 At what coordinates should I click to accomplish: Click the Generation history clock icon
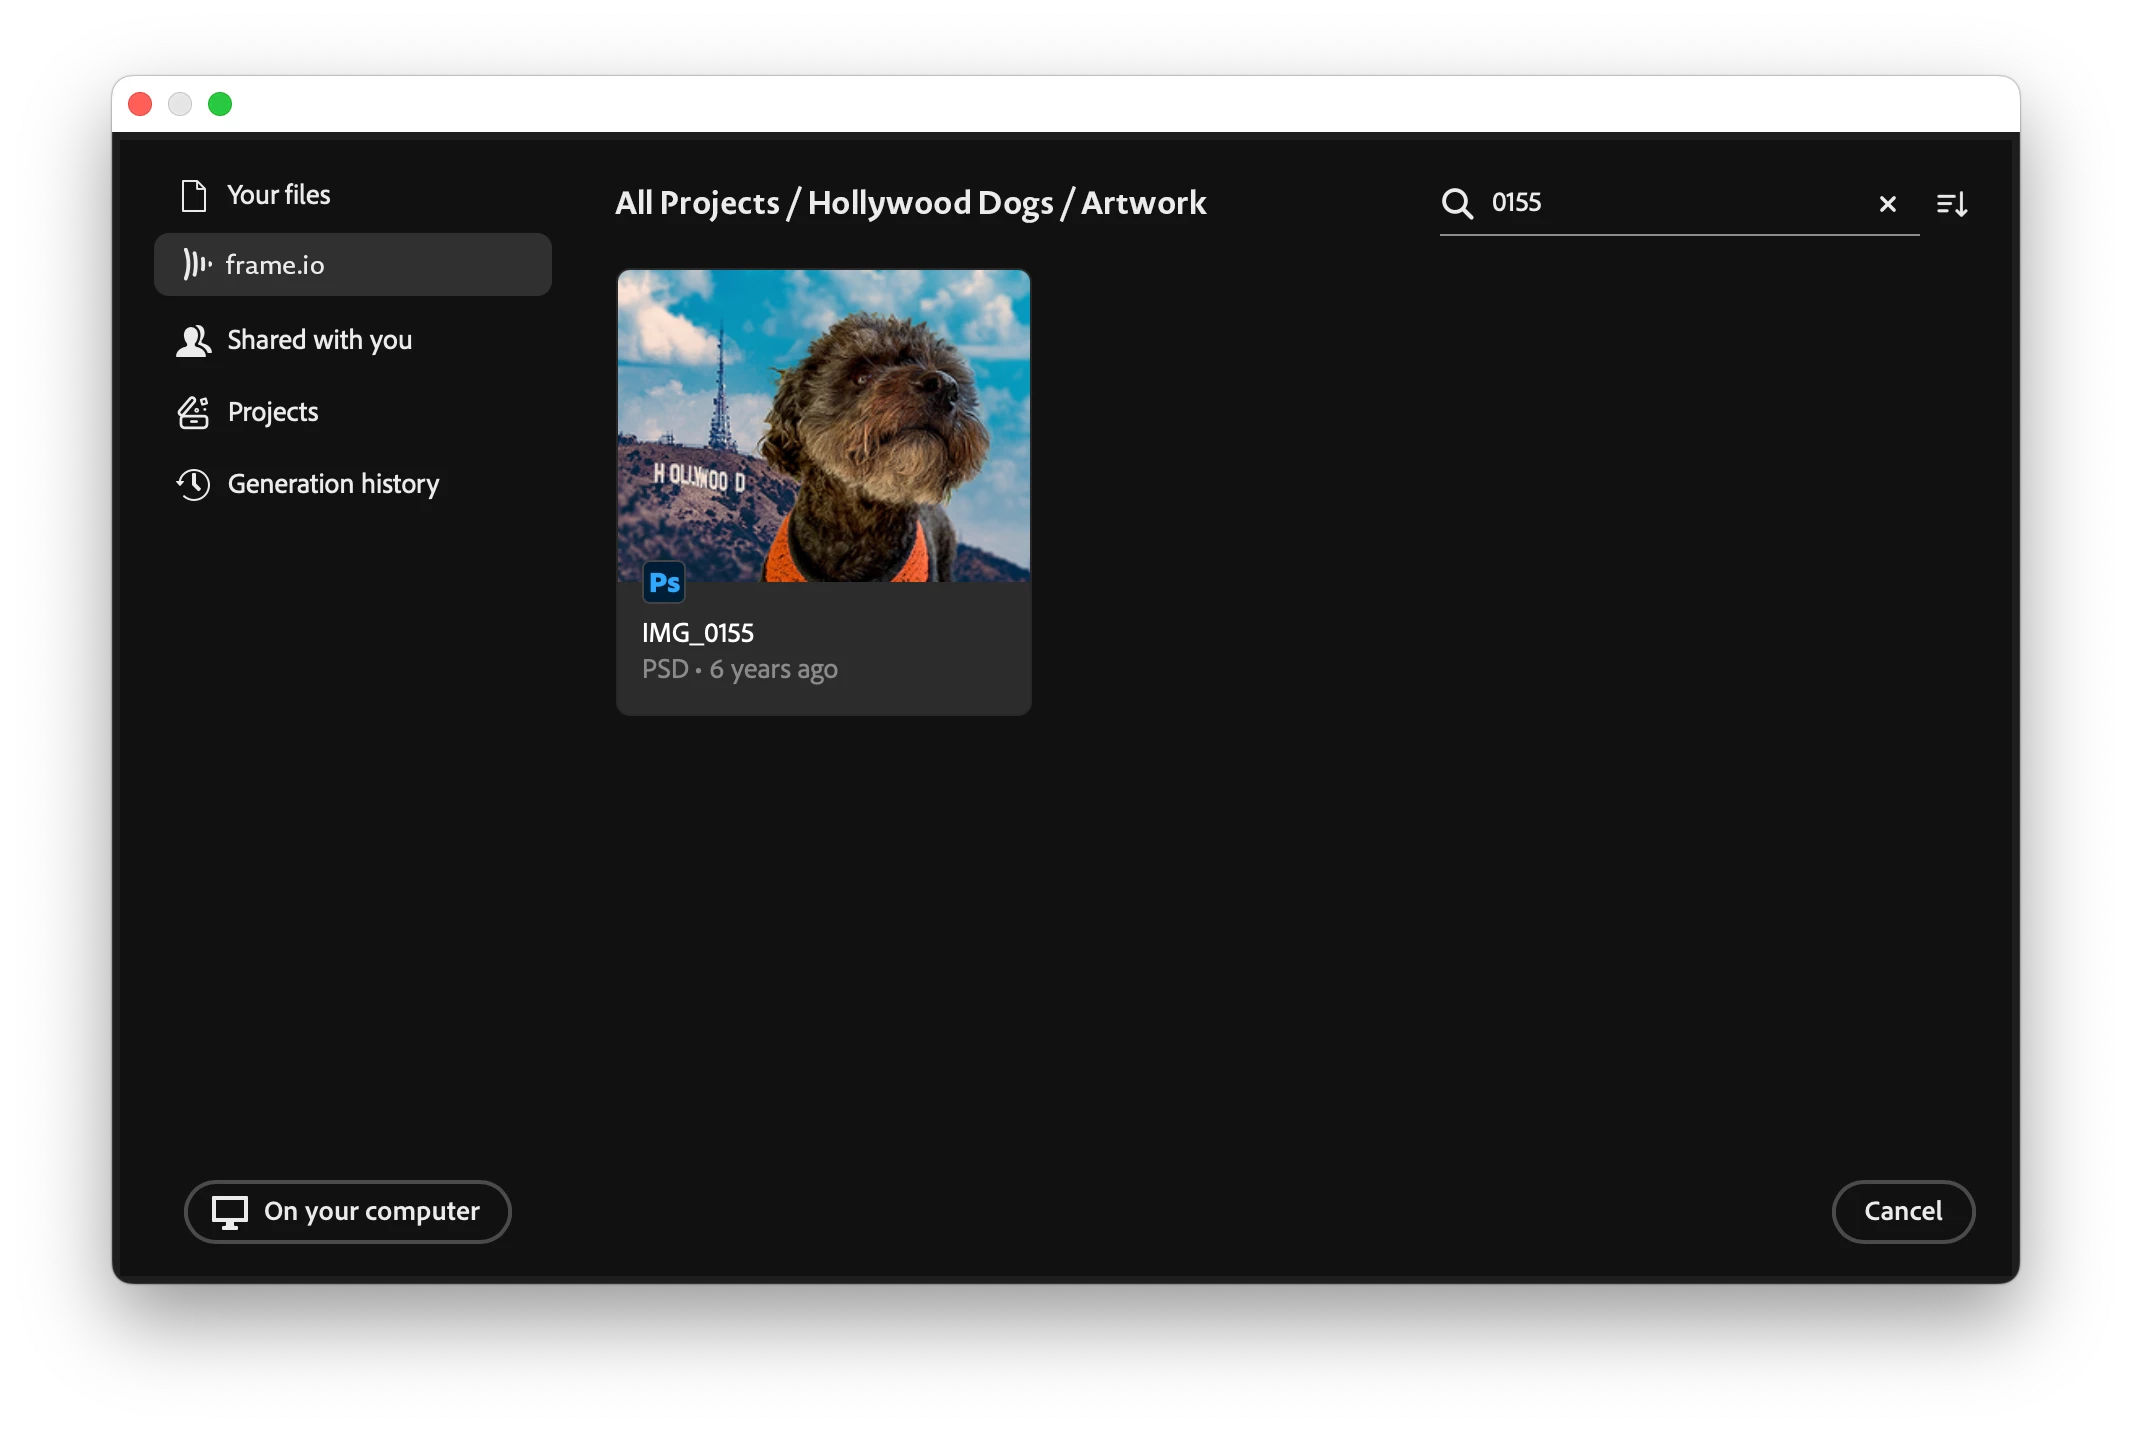point(193,484)
